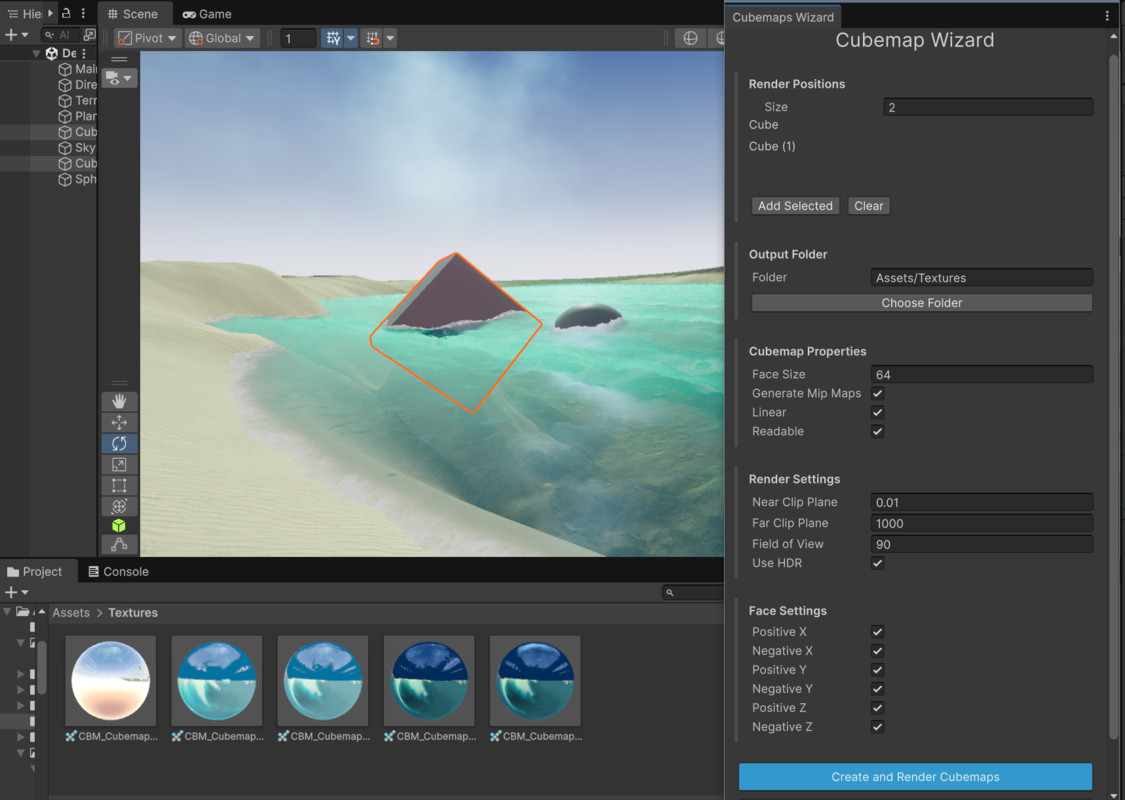Open the Hierarchy create plus dropdown

coord(17,34)
